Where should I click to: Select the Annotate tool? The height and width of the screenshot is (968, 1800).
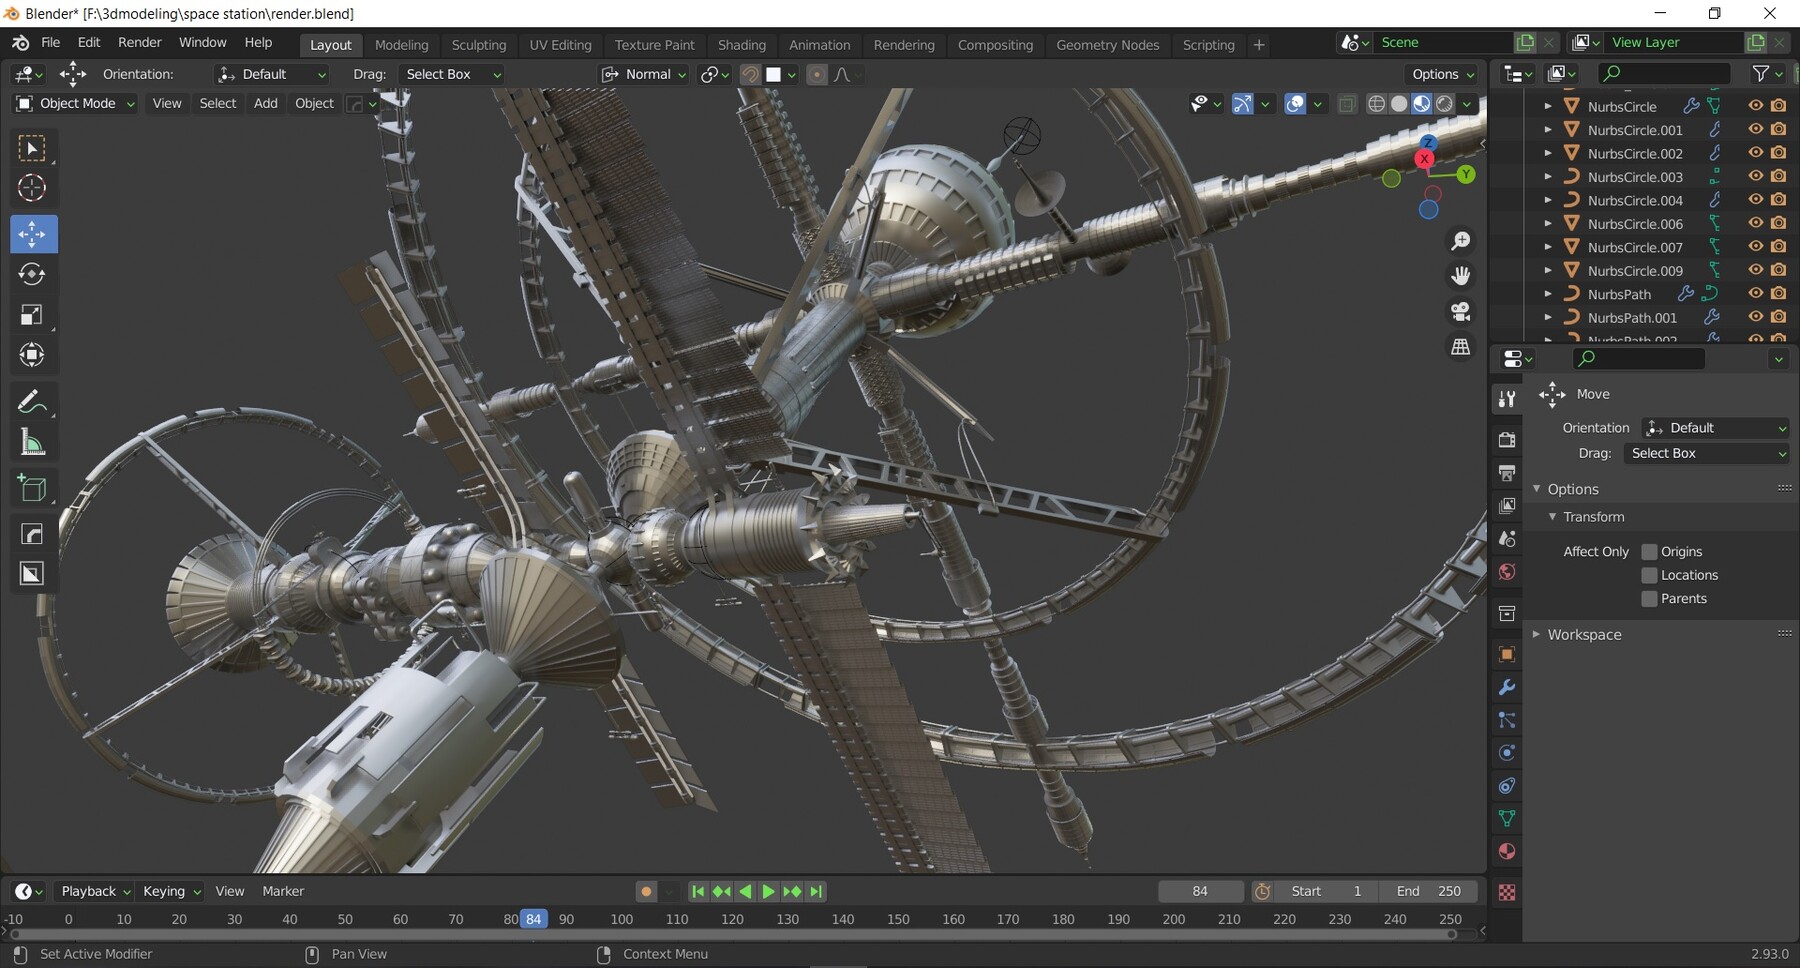(x=33, y=402)
